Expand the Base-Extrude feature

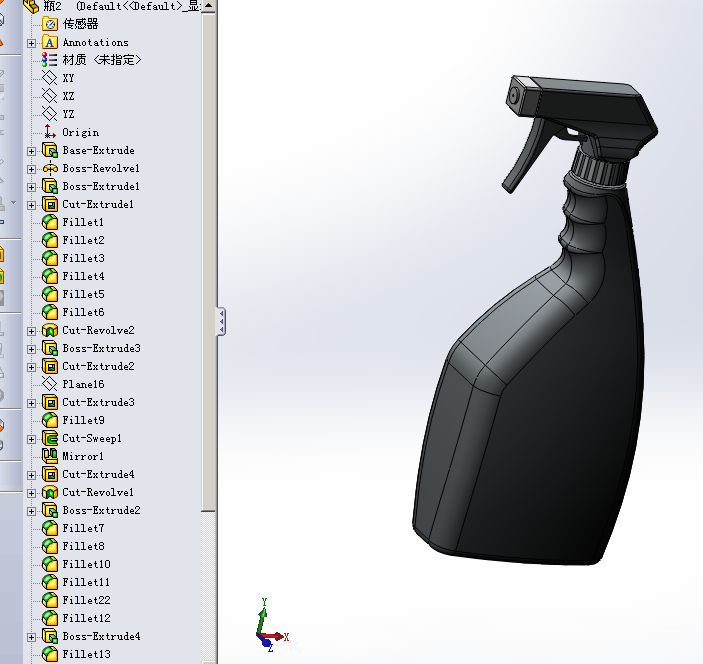coord(31,151)
